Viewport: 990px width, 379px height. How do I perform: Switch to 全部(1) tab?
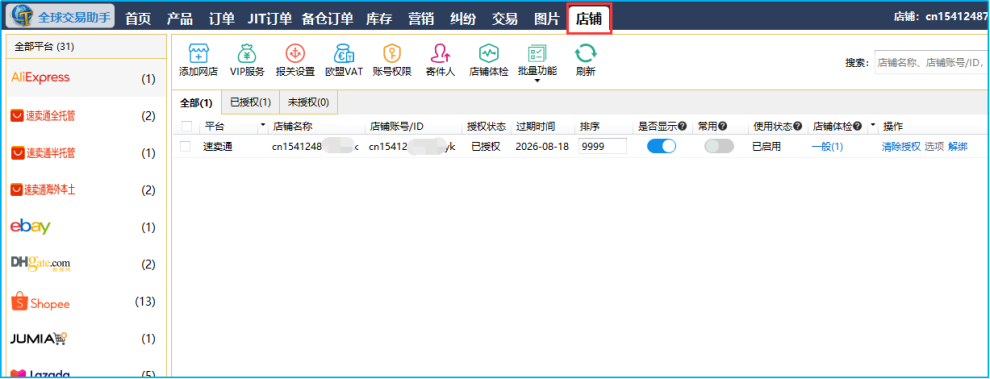click(x=196, y=103)
